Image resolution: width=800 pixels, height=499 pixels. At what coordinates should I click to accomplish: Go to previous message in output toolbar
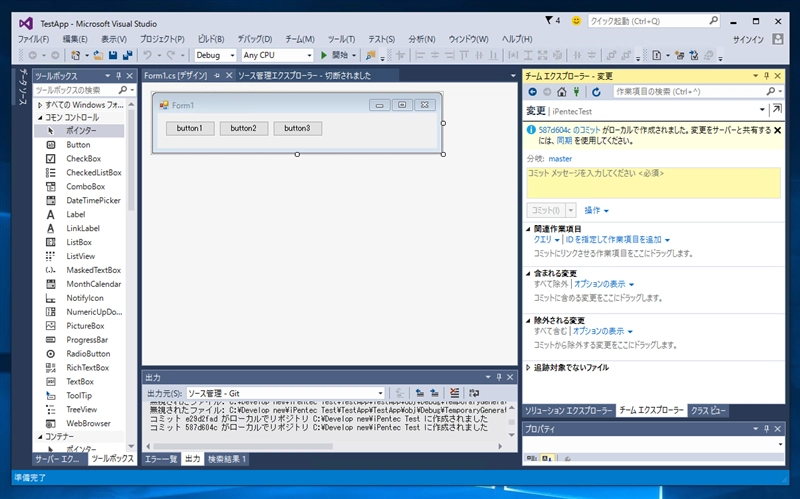point(419,393)
